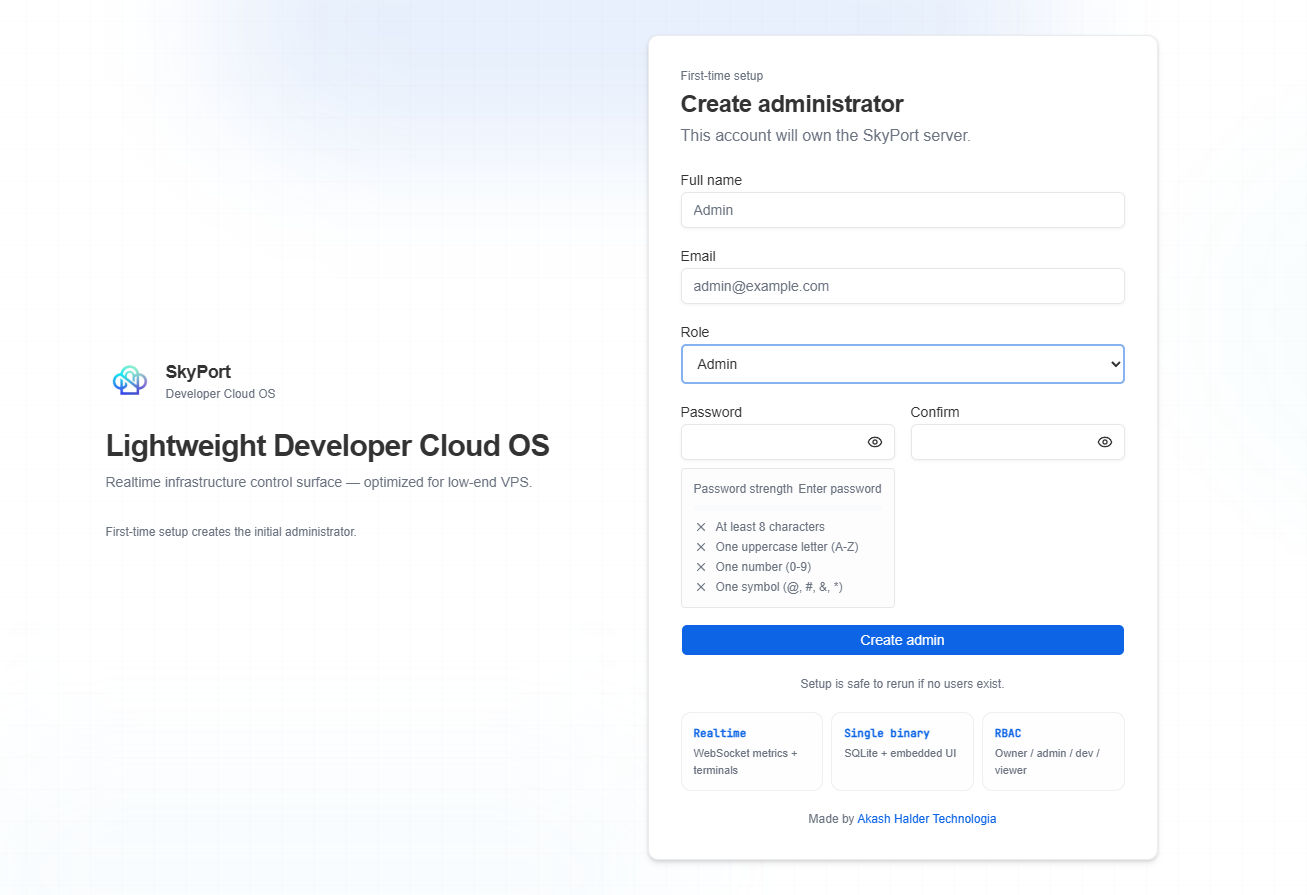Select the Confirm password input box
Image resolution: width=1307 pixels, height=895 pixels.
(x=1018, y=442)
